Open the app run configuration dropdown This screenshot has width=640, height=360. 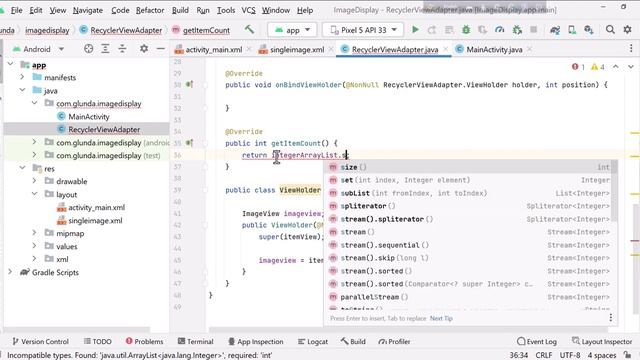(292, 30)
